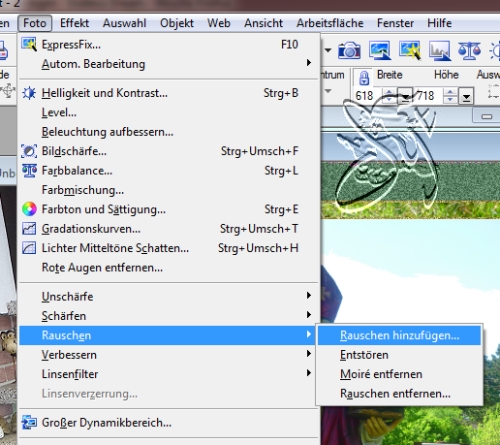This screenshot has width=500, height=445.
Task: Open the Arbeitsfläche menu
Action: [x=330, y=23]
